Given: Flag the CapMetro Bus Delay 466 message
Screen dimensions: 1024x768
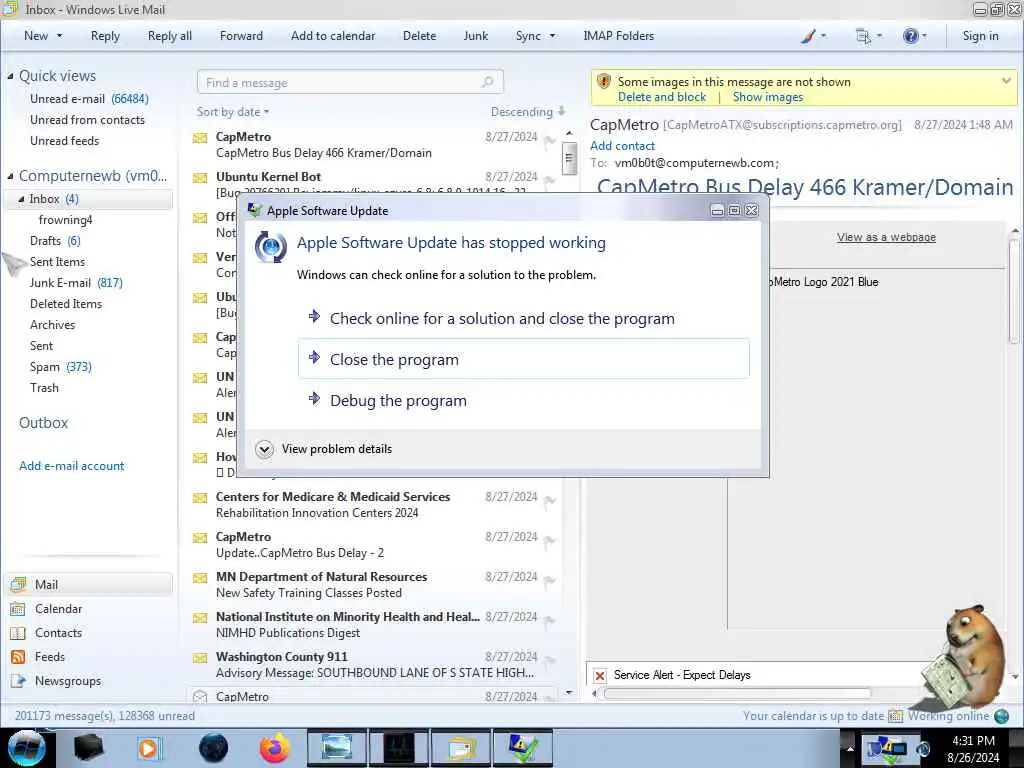Looking at the screenshot, I should [x=549, y=141].
